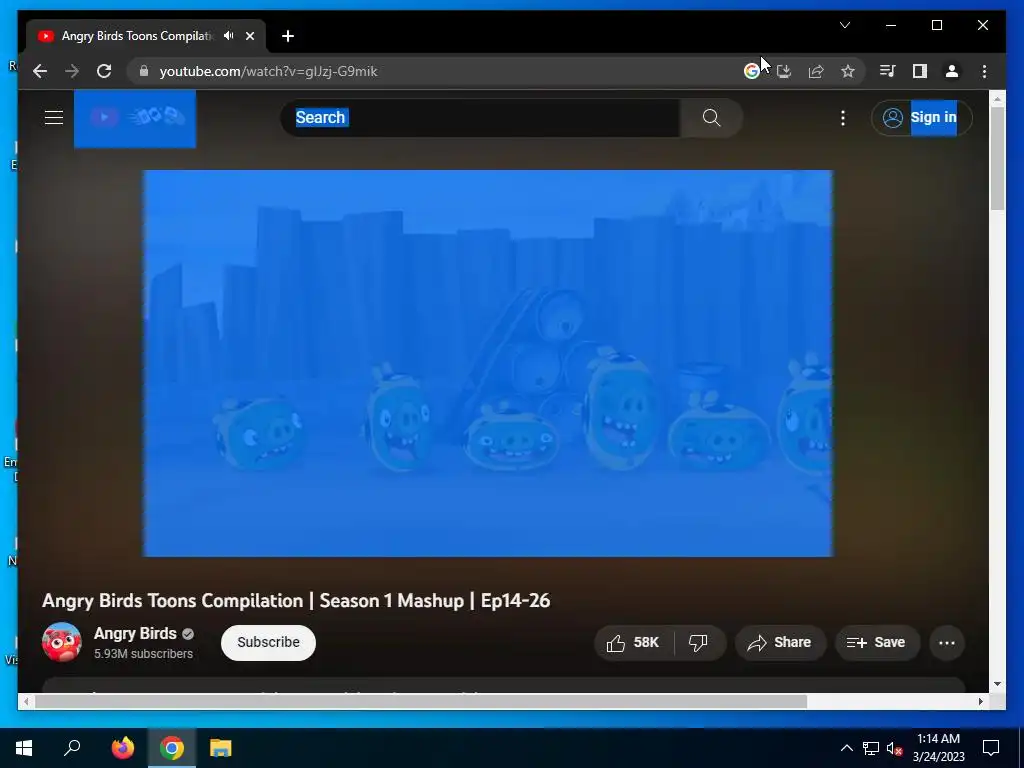Like the video showing 58K likes
This screenshot has width=1024, height=768.
pos(633,643)
